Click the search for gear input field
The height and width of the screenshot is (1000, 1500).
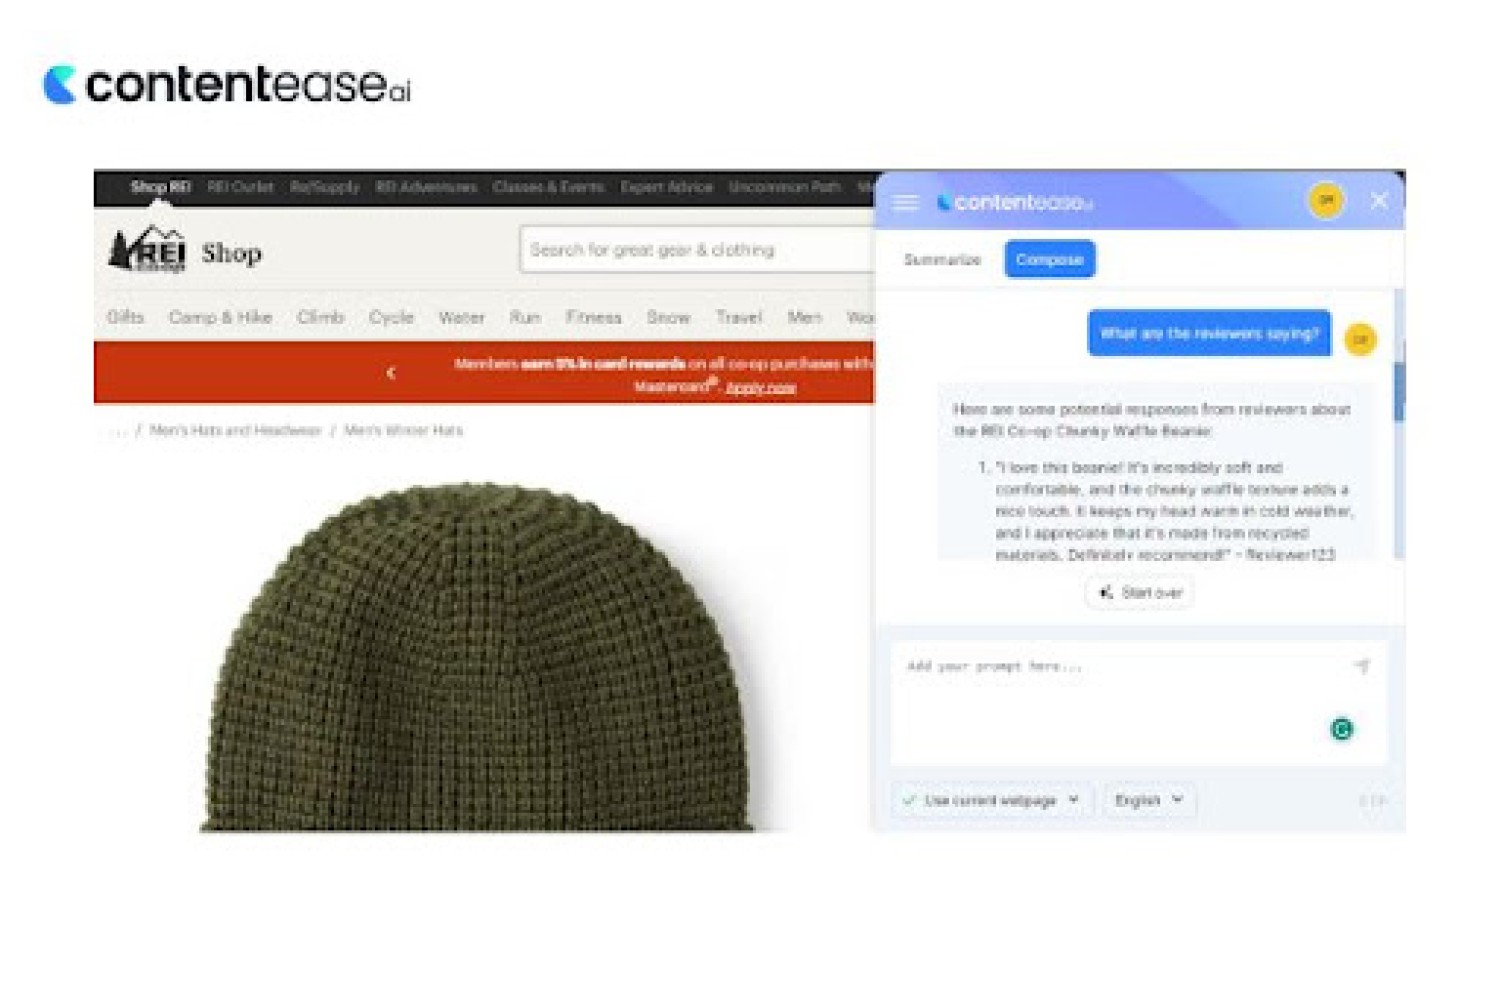pyautogui.click(x=697, y=250)
